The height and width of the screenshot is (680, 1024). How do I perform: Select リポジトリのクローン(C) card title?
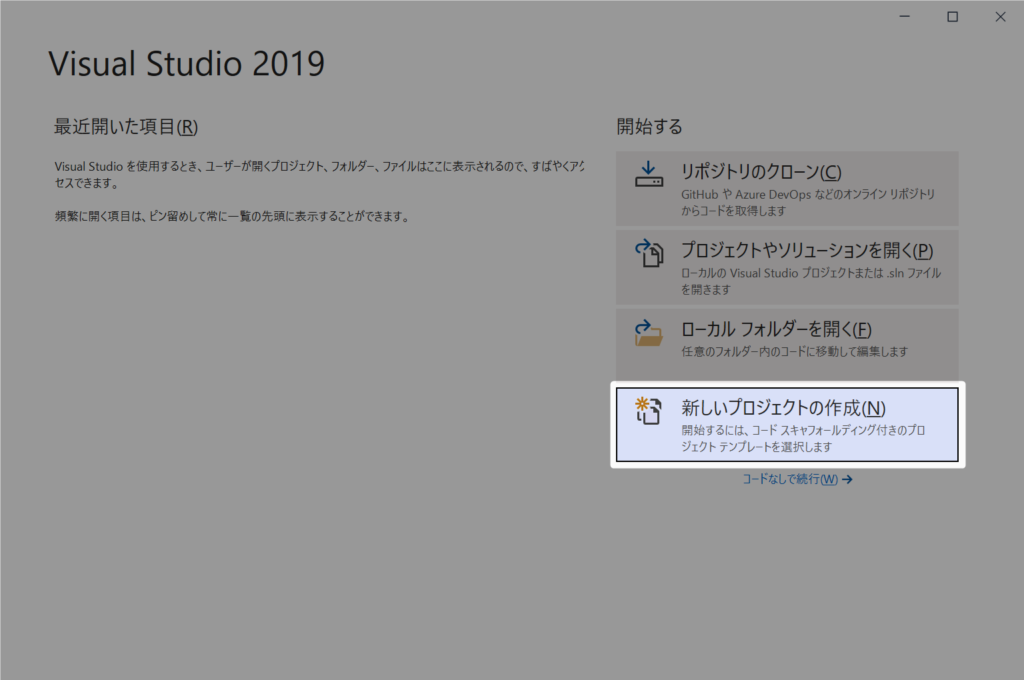(761, 172)
